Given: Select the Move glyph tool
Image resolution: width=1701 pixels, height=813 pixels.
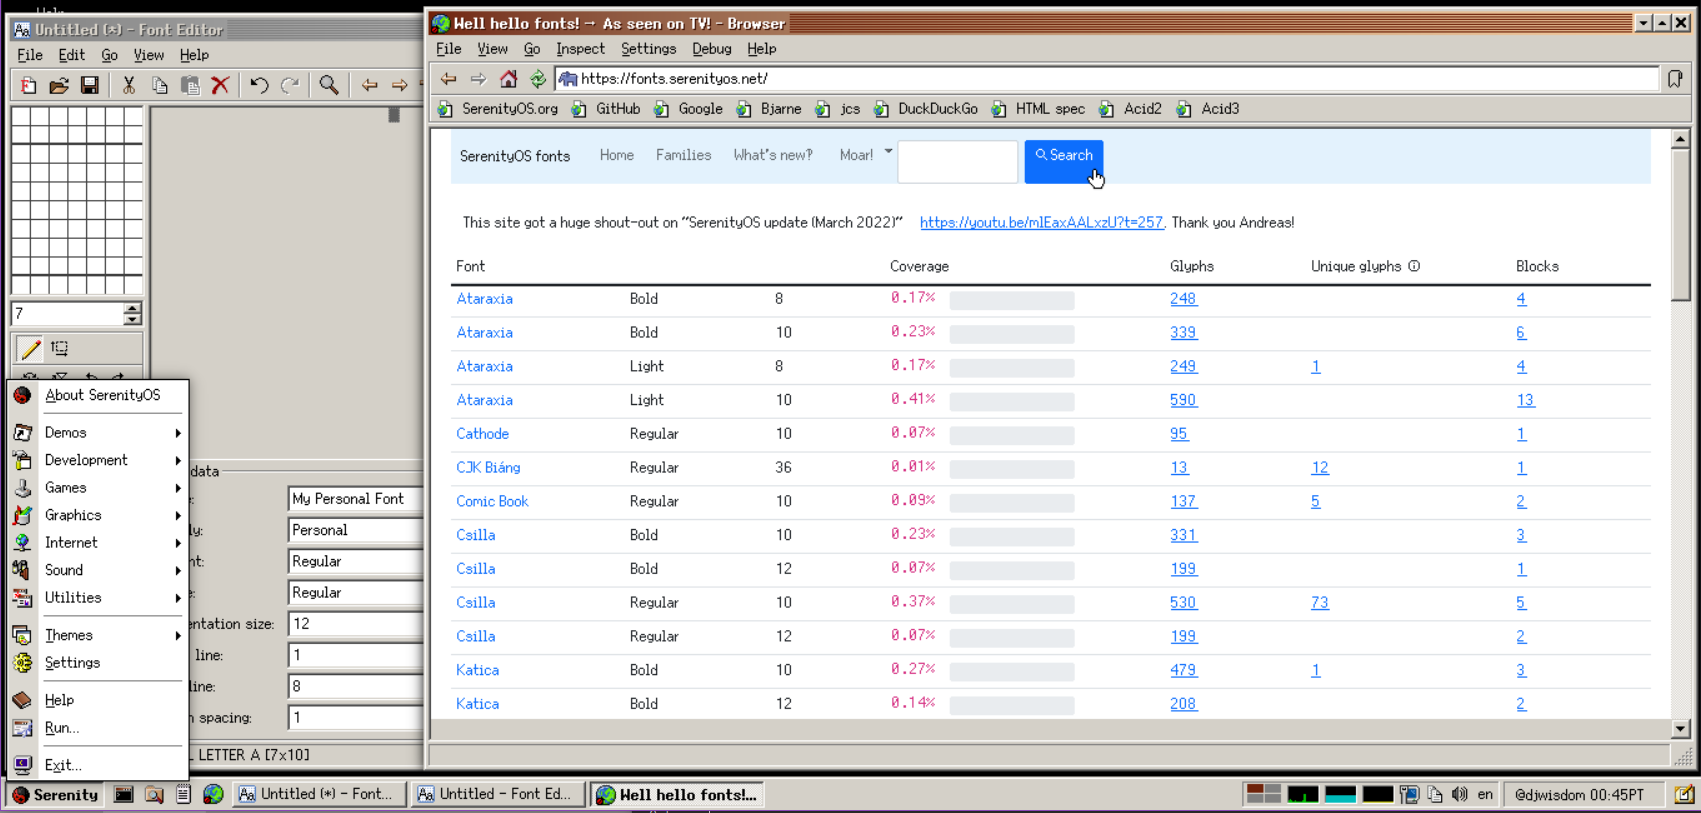Looking at the screenshot, I should (x=60, y=348).
